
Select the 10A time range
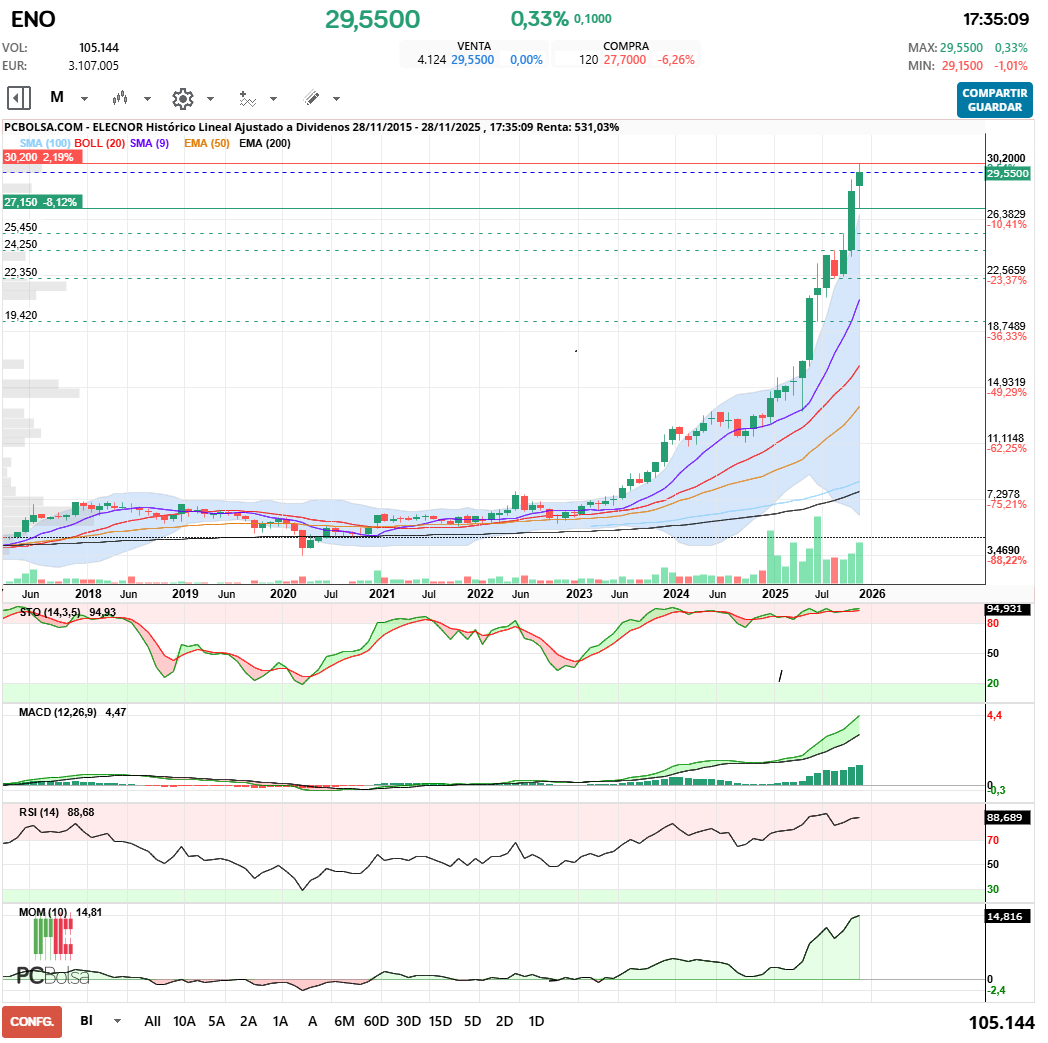coord(184,1021)
